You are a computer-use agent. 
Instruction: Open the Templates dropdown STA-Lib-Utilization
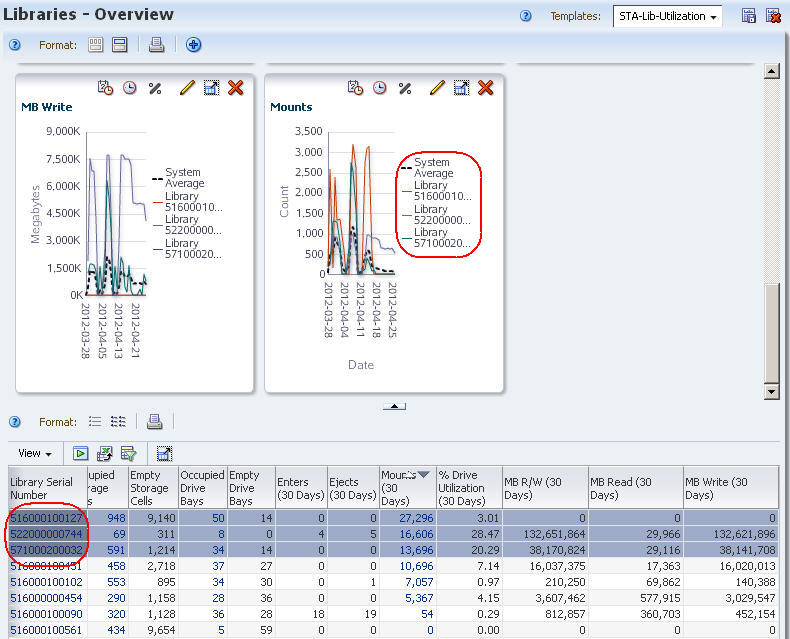667,17
